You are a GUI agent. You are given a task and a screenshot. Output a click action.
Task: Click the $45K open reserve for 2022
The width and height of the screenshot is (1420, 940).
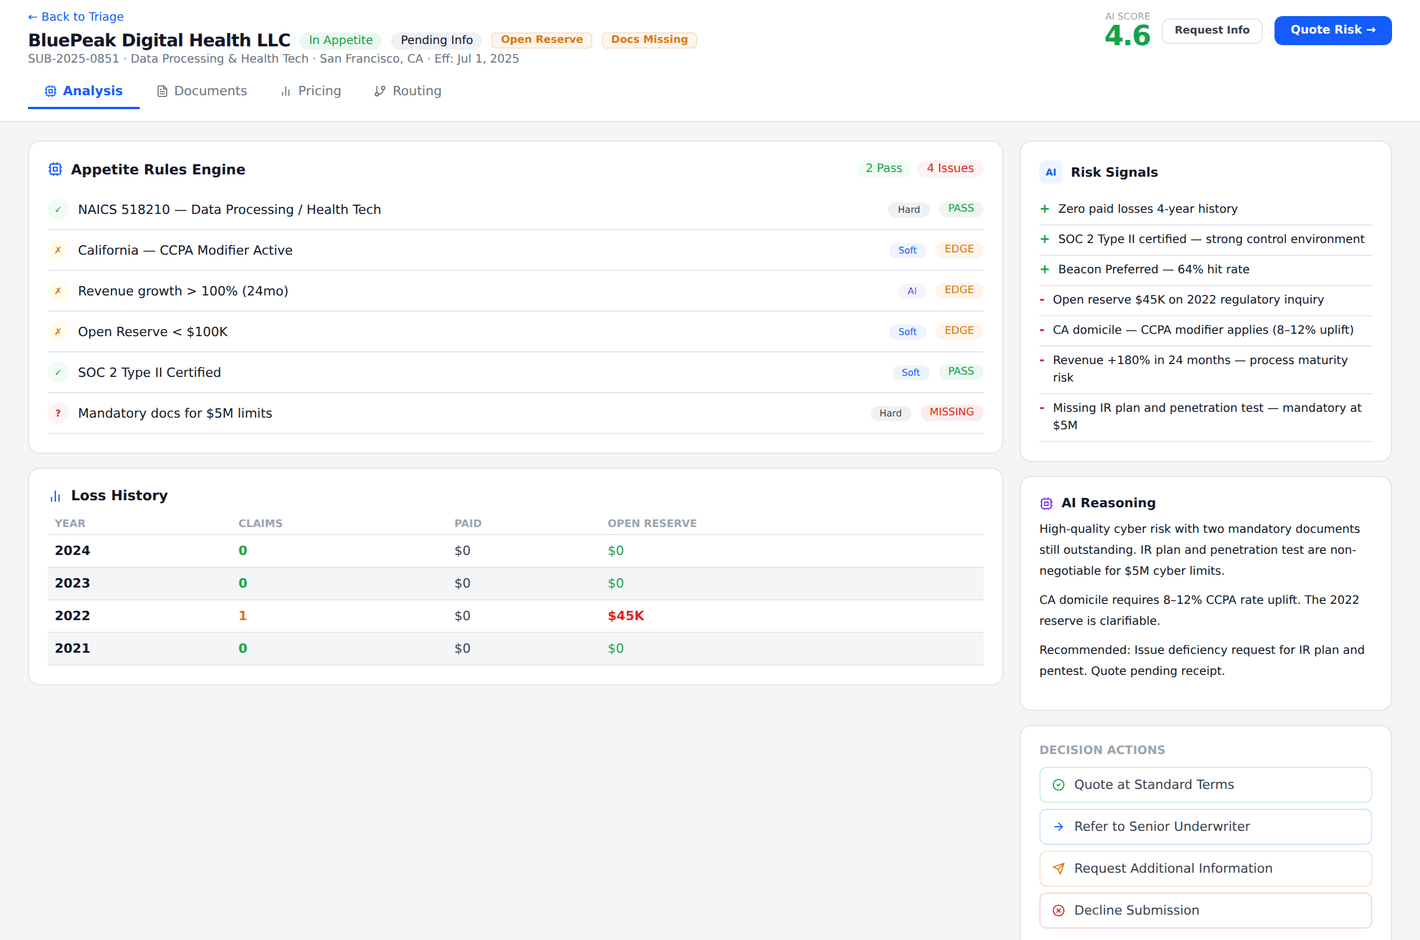626,616
